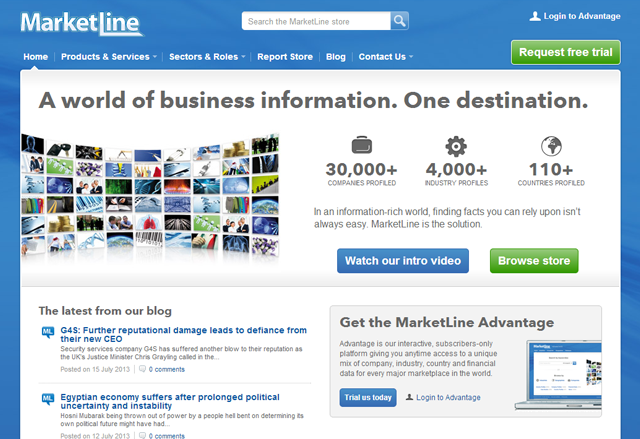Open the Egyptian economy blog post
Image resolution: width=640 pixels, height=439 pixels.
click(x=170, y=401)
